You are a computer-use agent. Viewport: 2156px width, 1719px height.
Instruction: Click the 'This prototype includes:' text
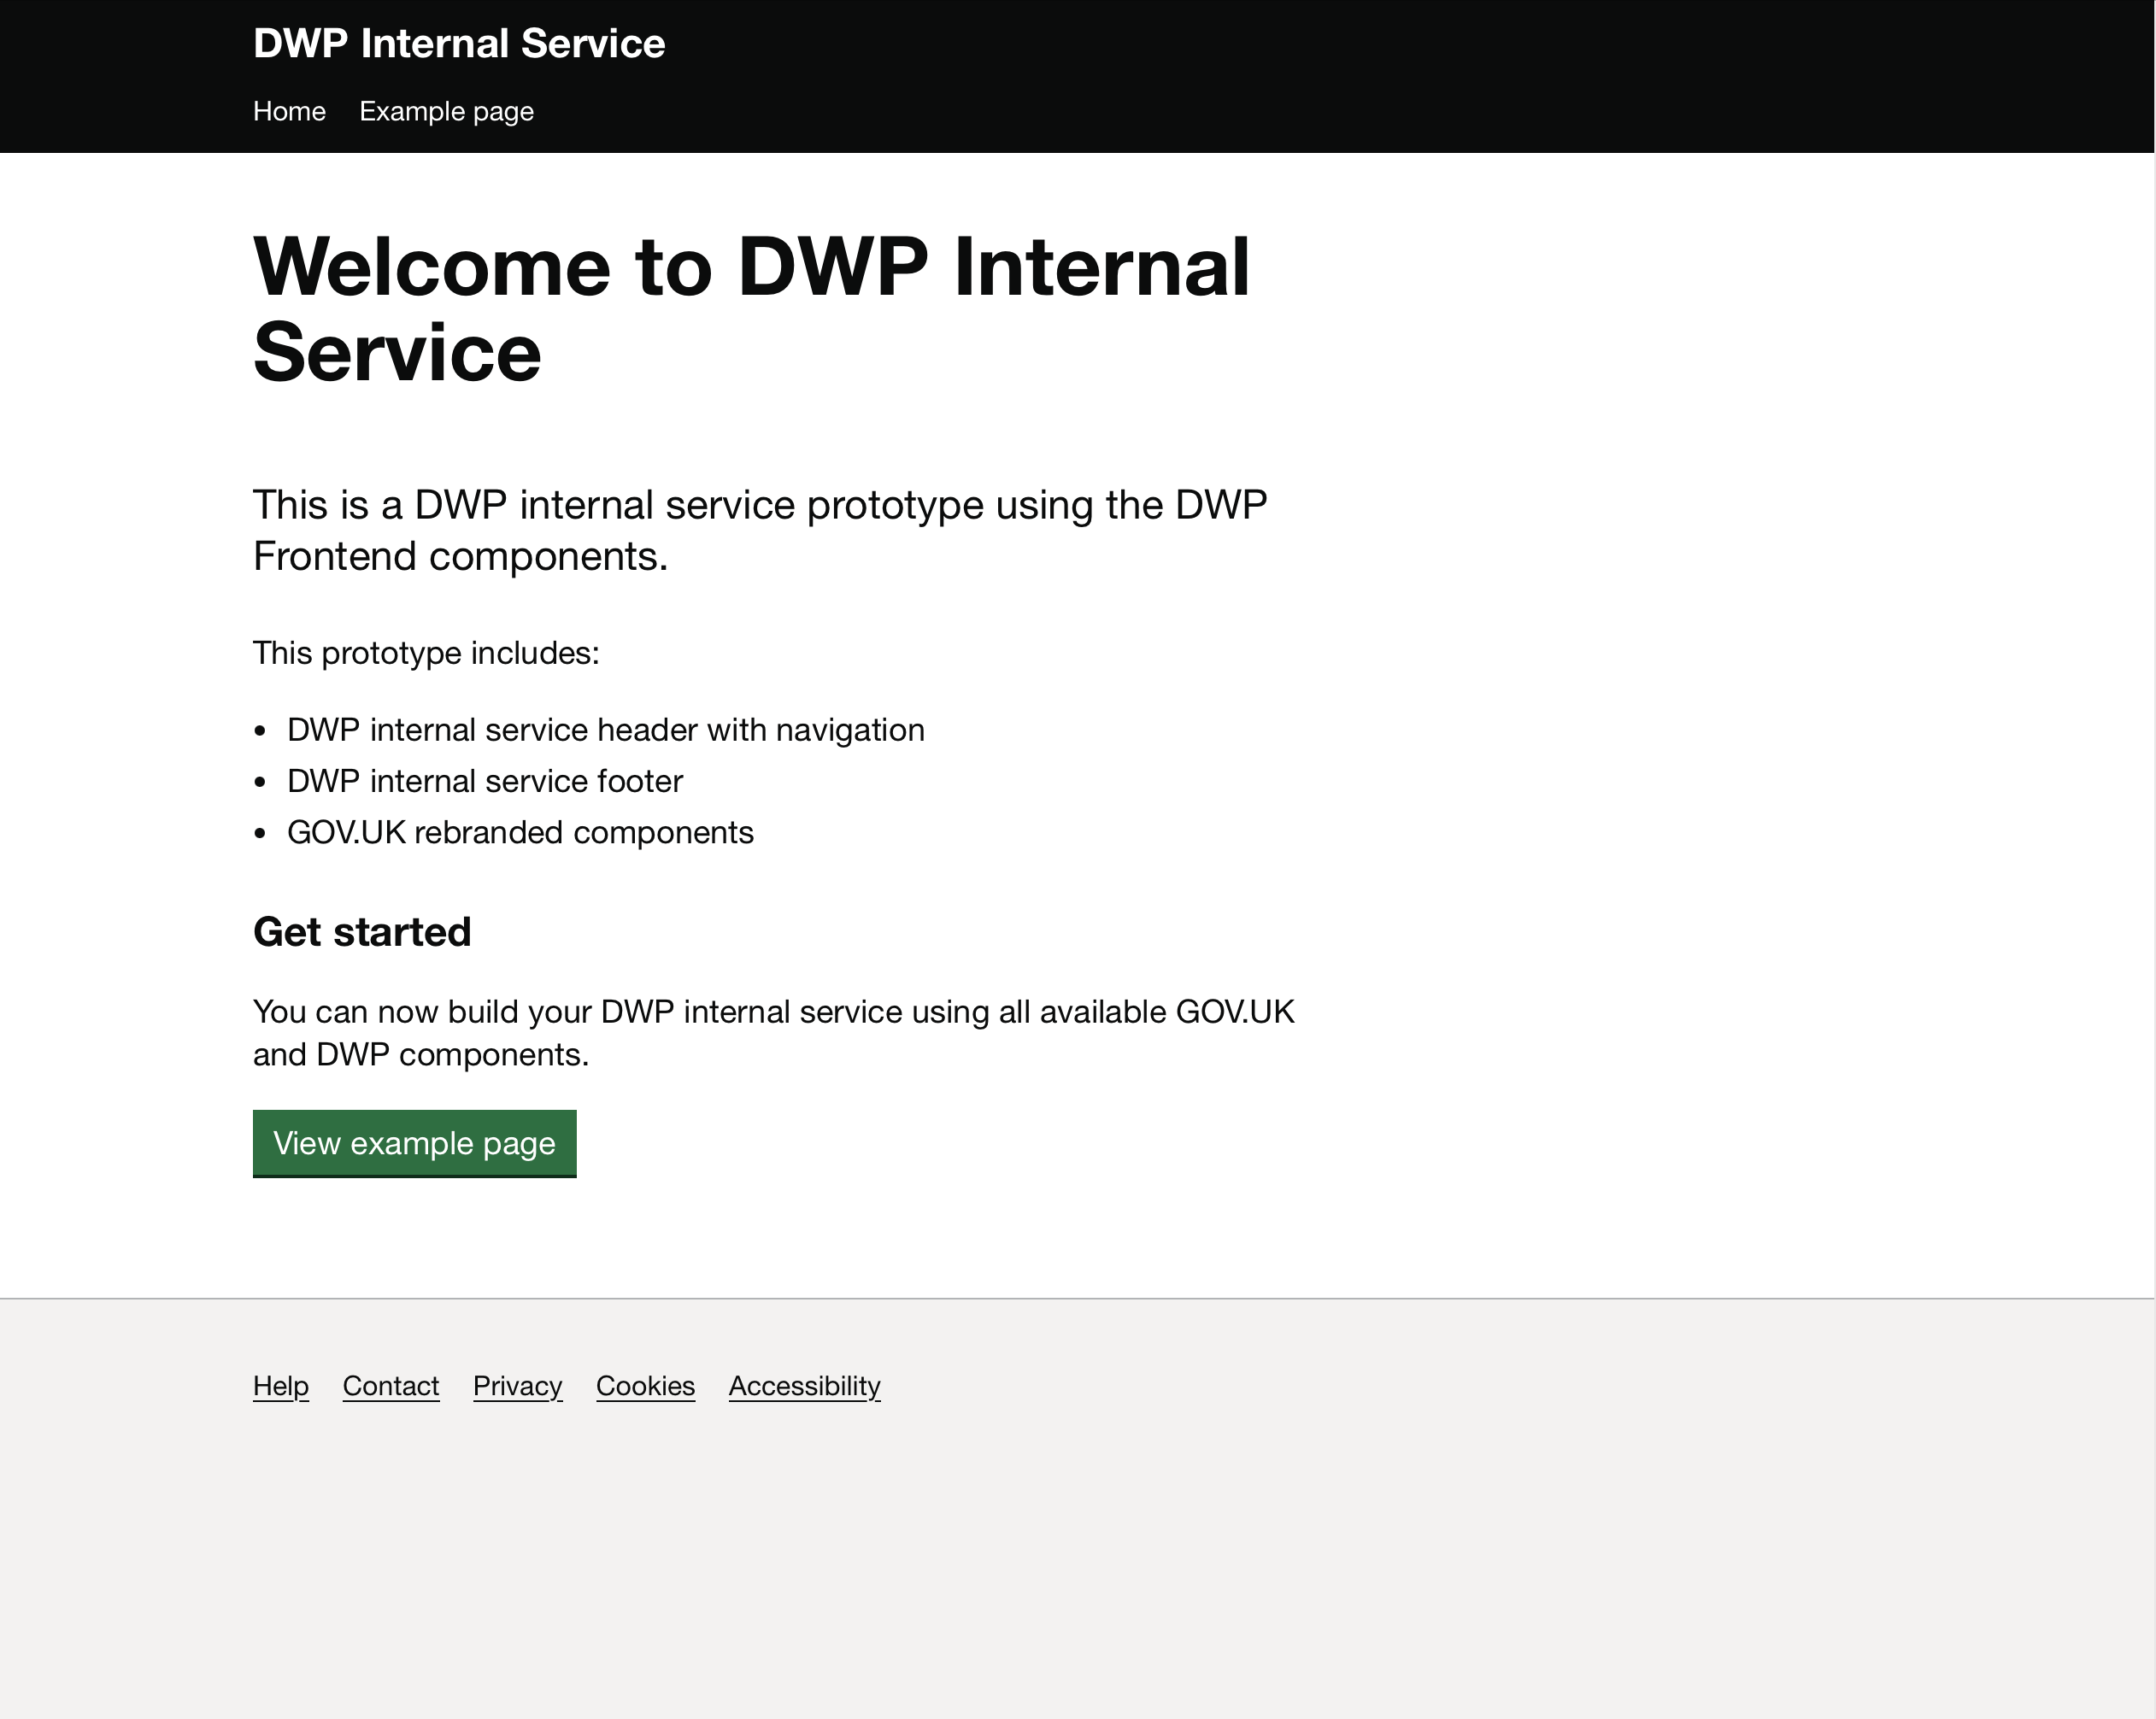click(426, 653)
